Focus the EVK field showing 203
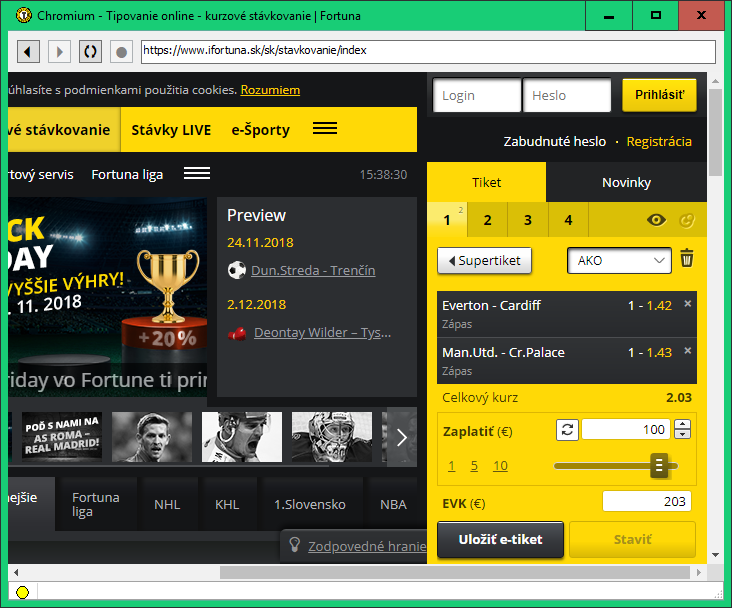The width and height of the screenshot is (732, 608). tap(647, 502)
